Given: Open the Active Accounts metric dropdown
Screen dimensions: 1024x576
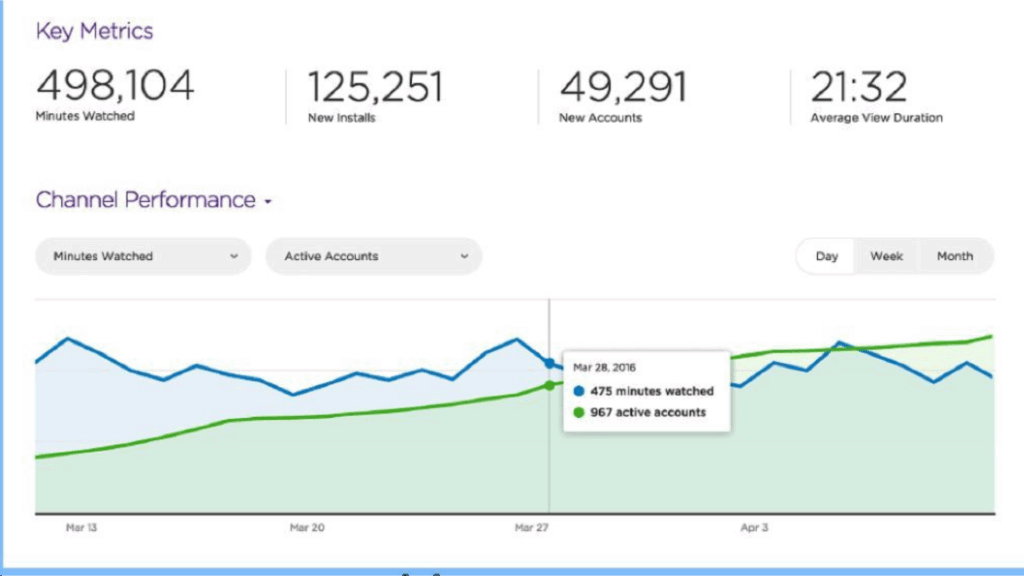Looking at the screenshot, I should (373, 256).
